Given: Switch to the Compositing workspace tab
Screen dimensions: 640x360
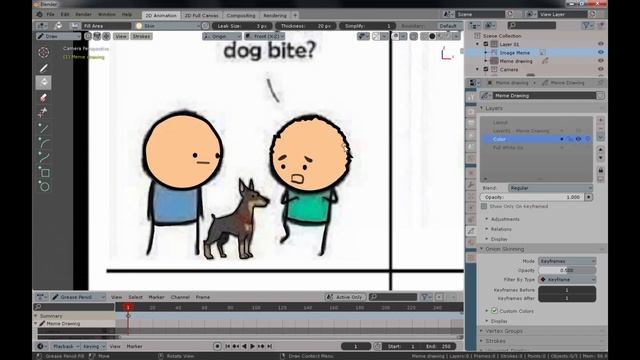Looking at the screenshot, I should pyautogui.click(x=241, y=16).
